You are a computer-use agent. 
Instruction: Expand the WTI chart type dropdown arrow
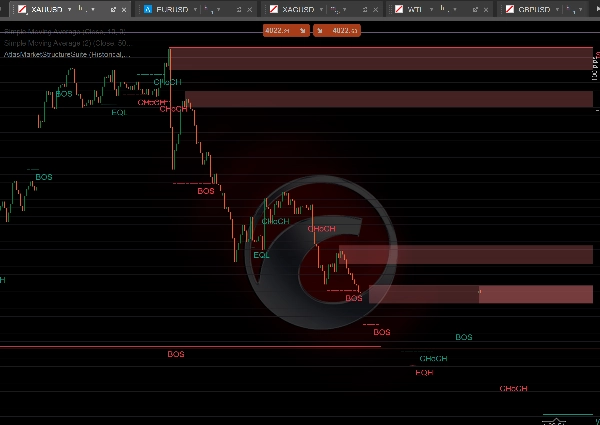455,10
